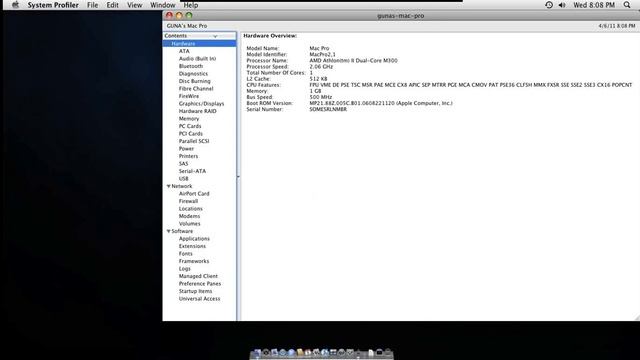Collapse the Software section triangle
640x360 pixels.
(x=168, y=231)
